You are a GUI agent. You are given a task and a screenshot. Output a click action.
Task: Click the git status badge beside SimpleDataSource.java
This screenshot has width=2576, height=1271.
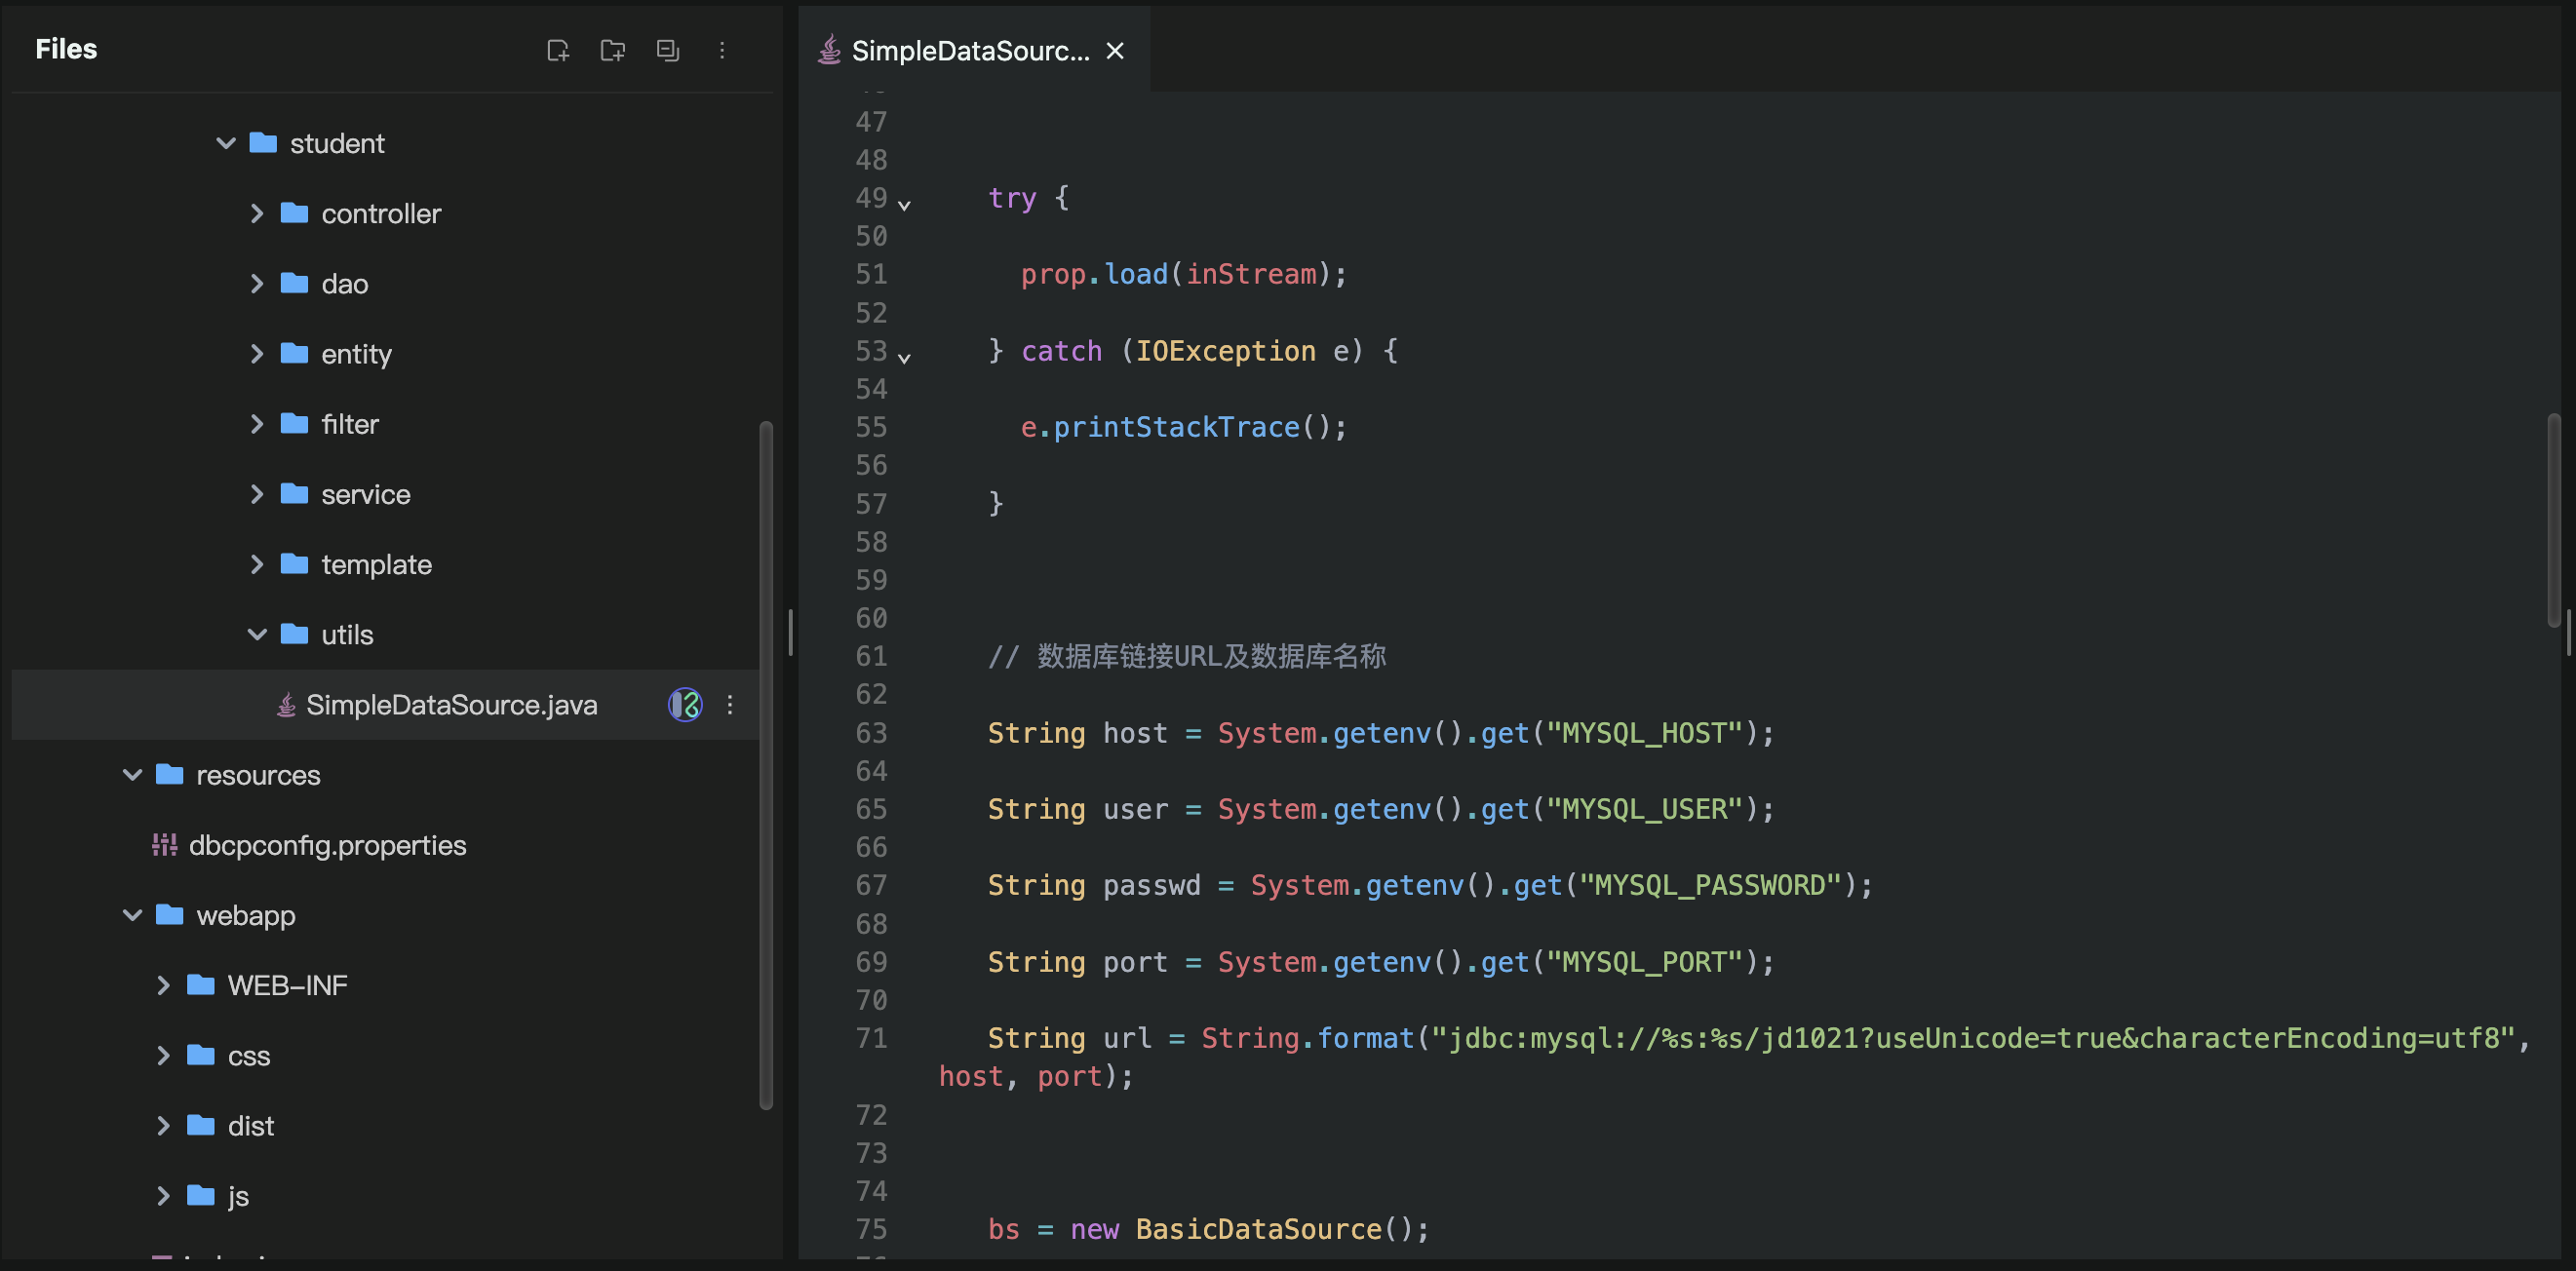click(x=685, y=705)
